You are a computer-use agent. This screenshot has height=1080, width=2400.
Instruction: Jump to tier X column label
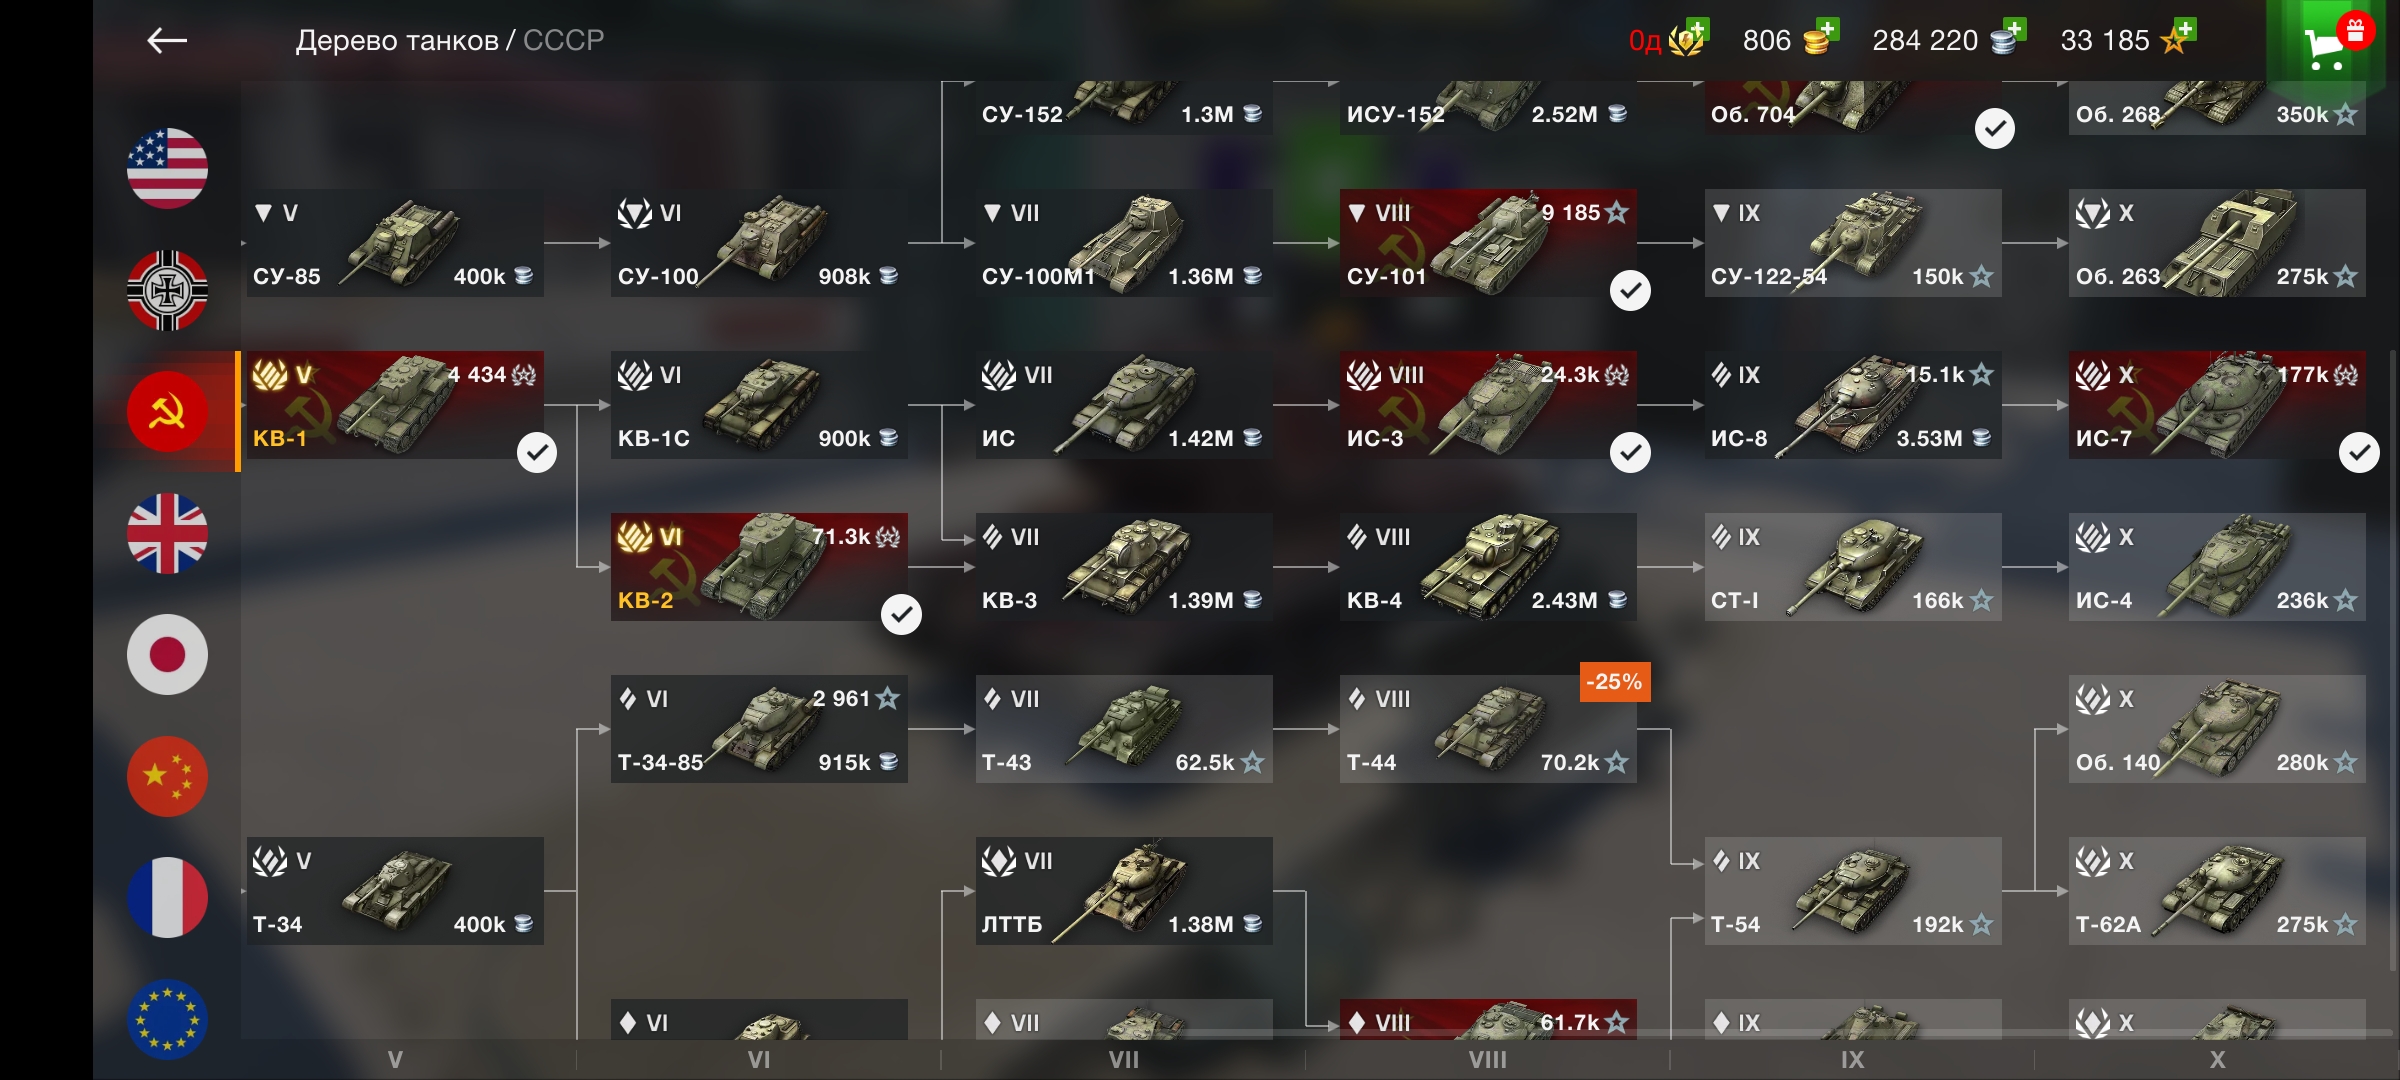[2217, 1060]
